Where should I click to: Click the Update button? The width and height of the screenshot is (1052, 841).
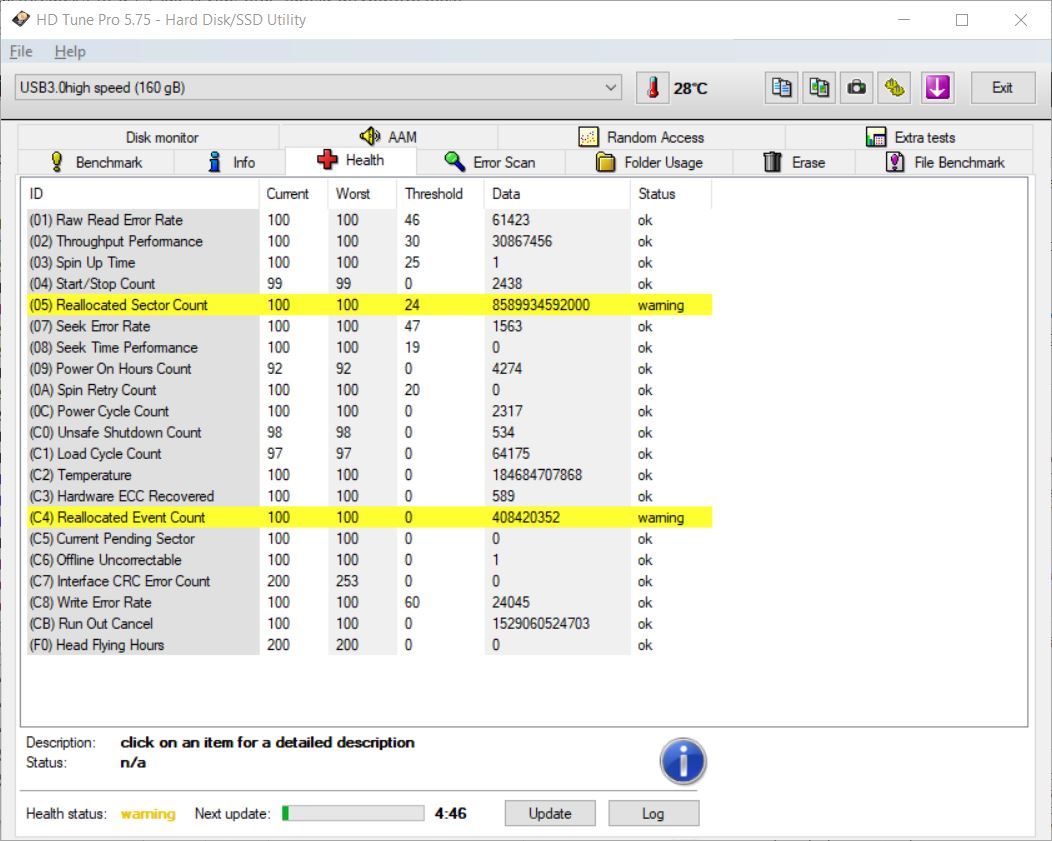click(549, 814)
